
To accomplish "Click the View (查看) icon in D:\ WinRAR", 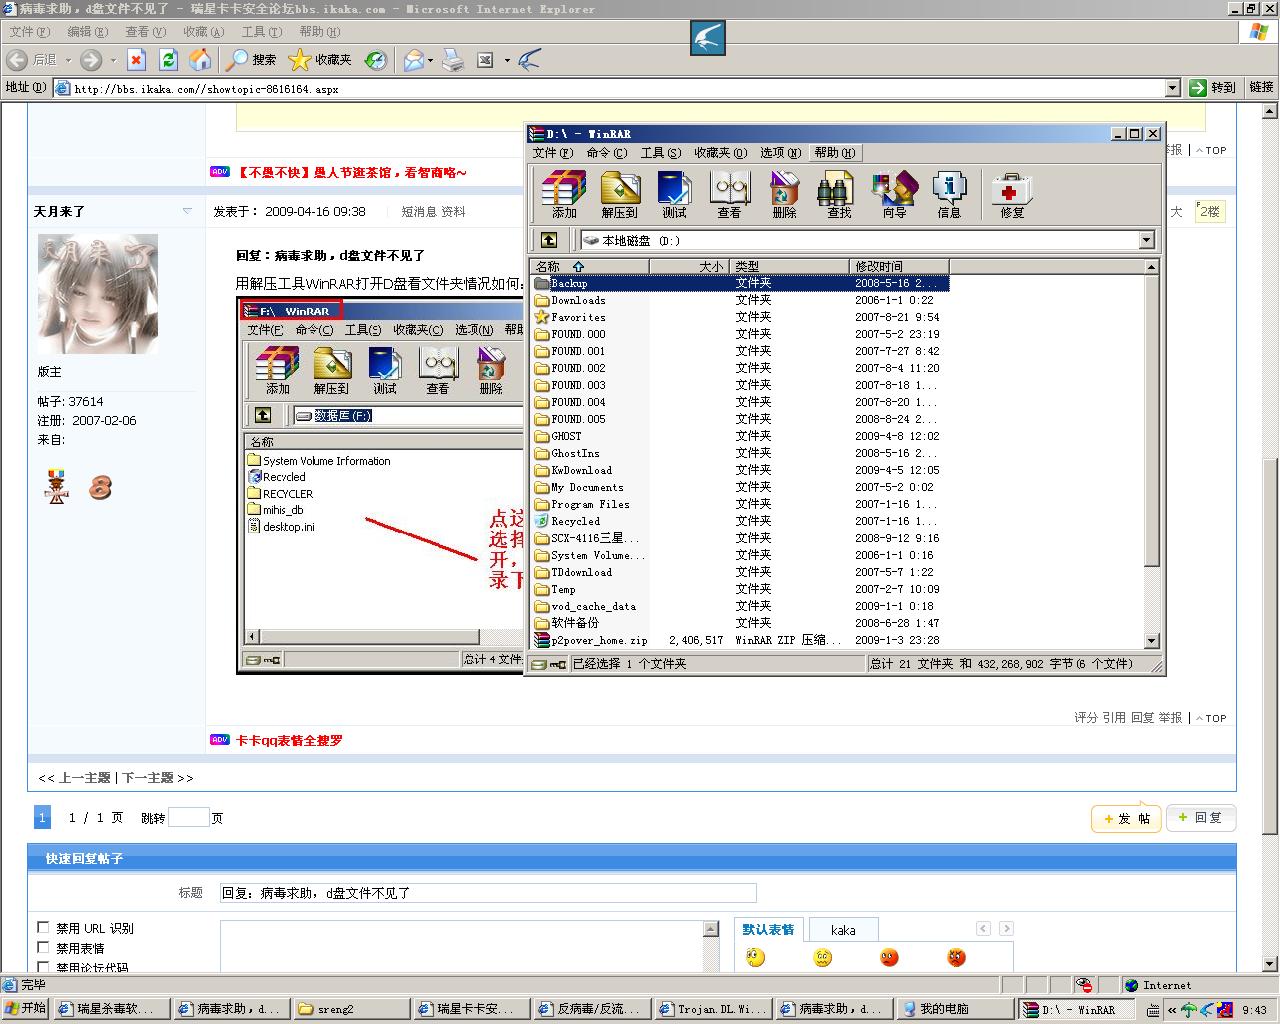I will [729, 194].
